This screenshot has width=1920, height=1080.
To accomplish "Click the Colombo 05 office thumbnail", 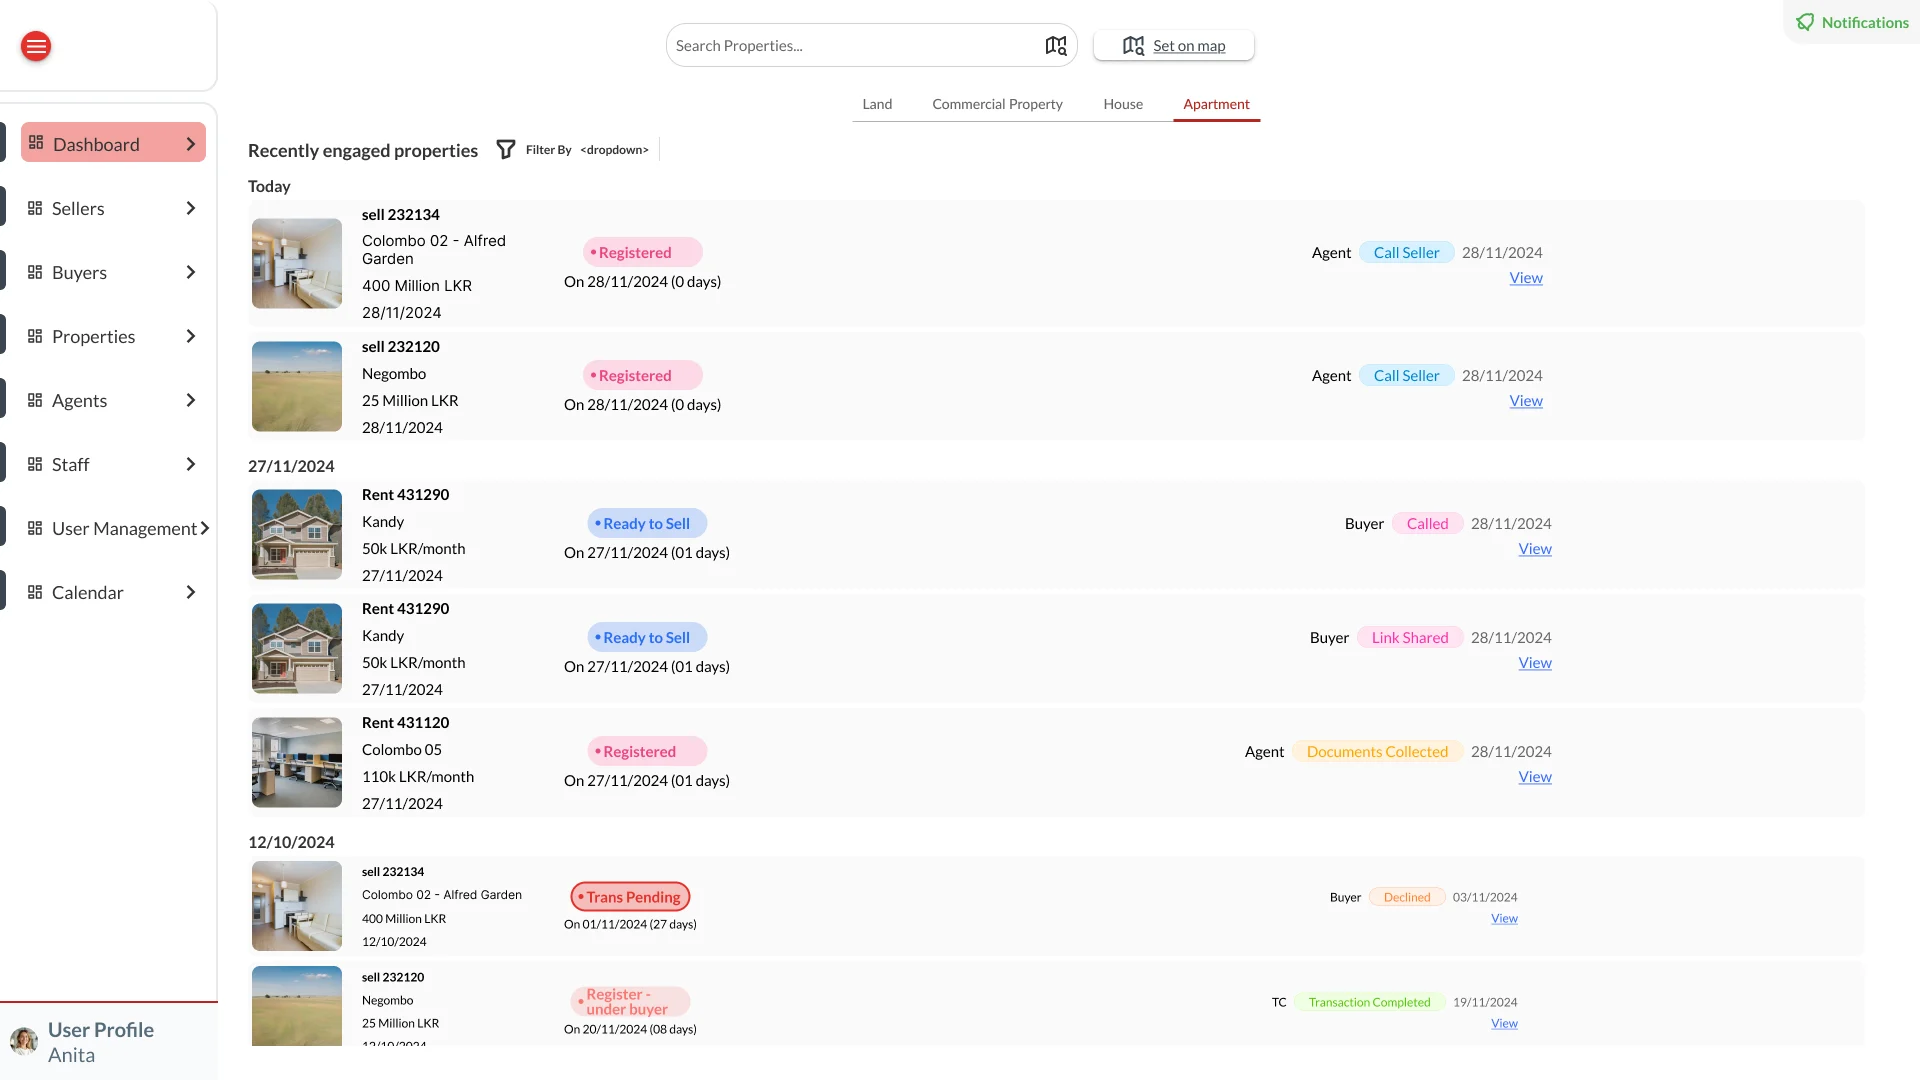I will coord(297,762).
